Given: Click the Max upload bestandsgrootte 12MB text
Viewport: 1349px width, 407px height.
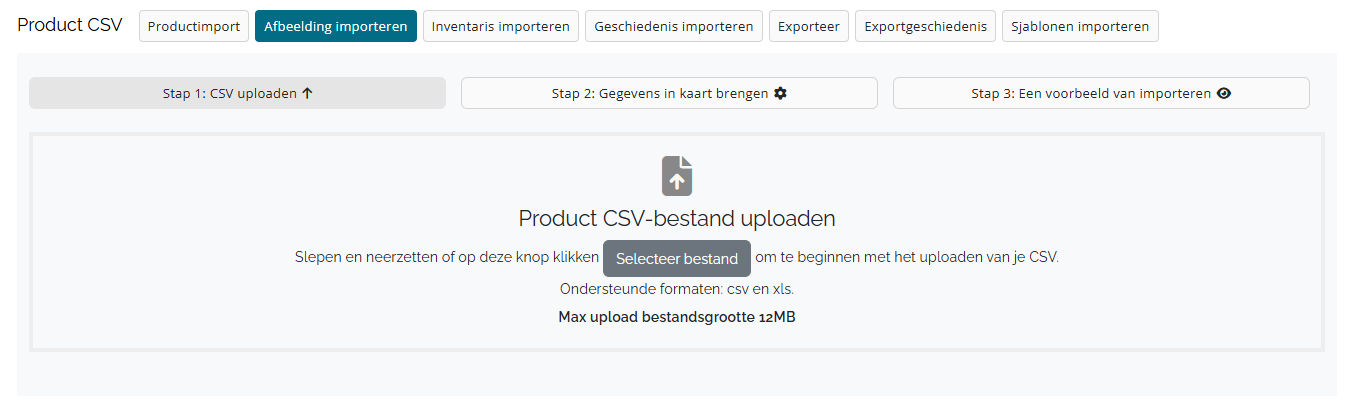Looking at the screenshot, I should pos(677,317).
